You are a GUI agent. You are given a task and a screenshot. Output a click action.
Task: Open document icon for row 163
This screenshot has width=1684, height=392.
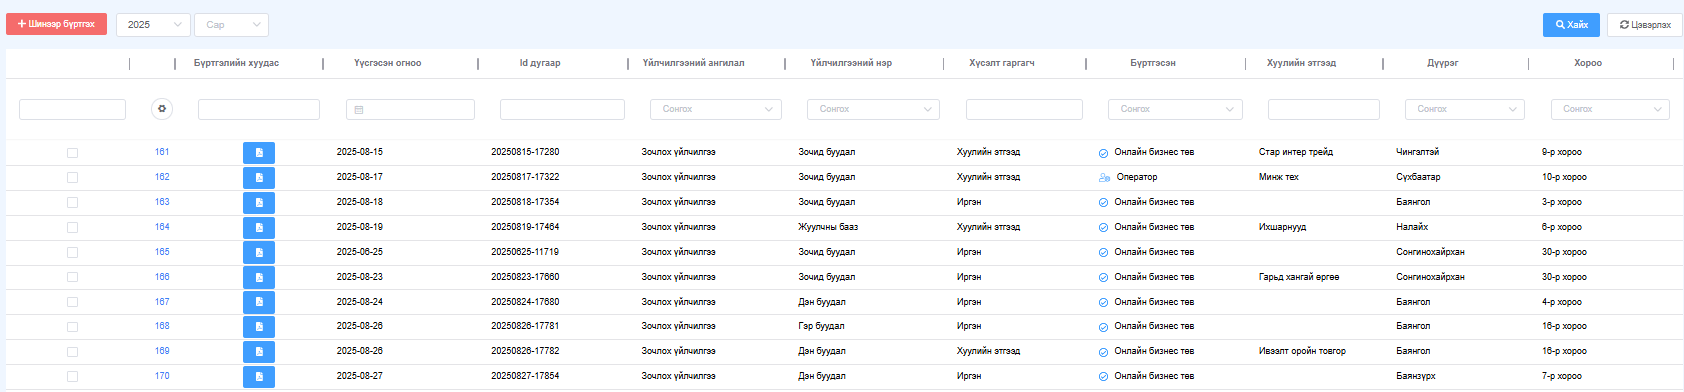[258, 203]
